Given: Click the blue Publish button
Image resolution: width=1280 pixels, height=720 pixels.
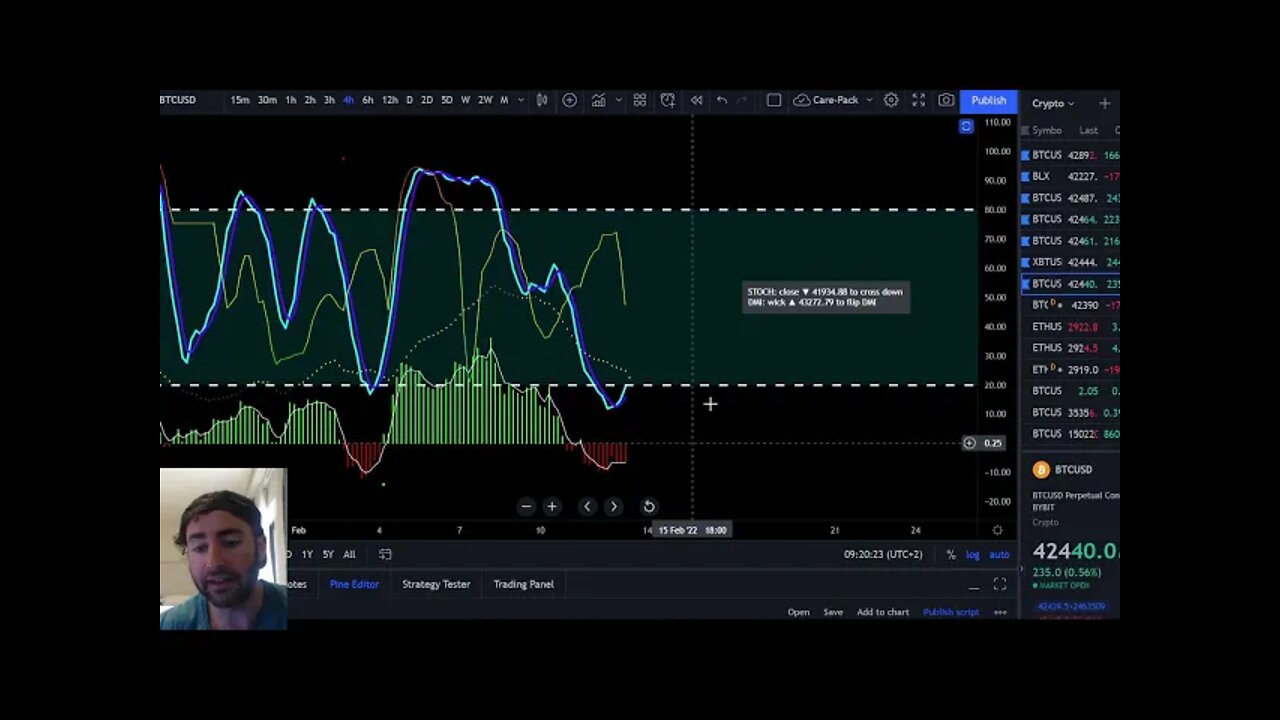Looking at the screenshot, I should [988, 100].
